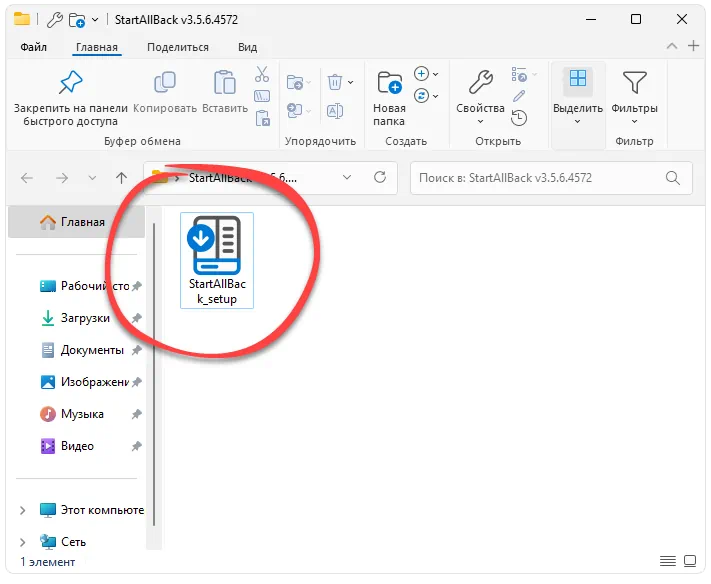Click the open-with icon in Открыть group
Image resolution: width=711 pixels, height=584 pixels.
click(x=519, y=74)
